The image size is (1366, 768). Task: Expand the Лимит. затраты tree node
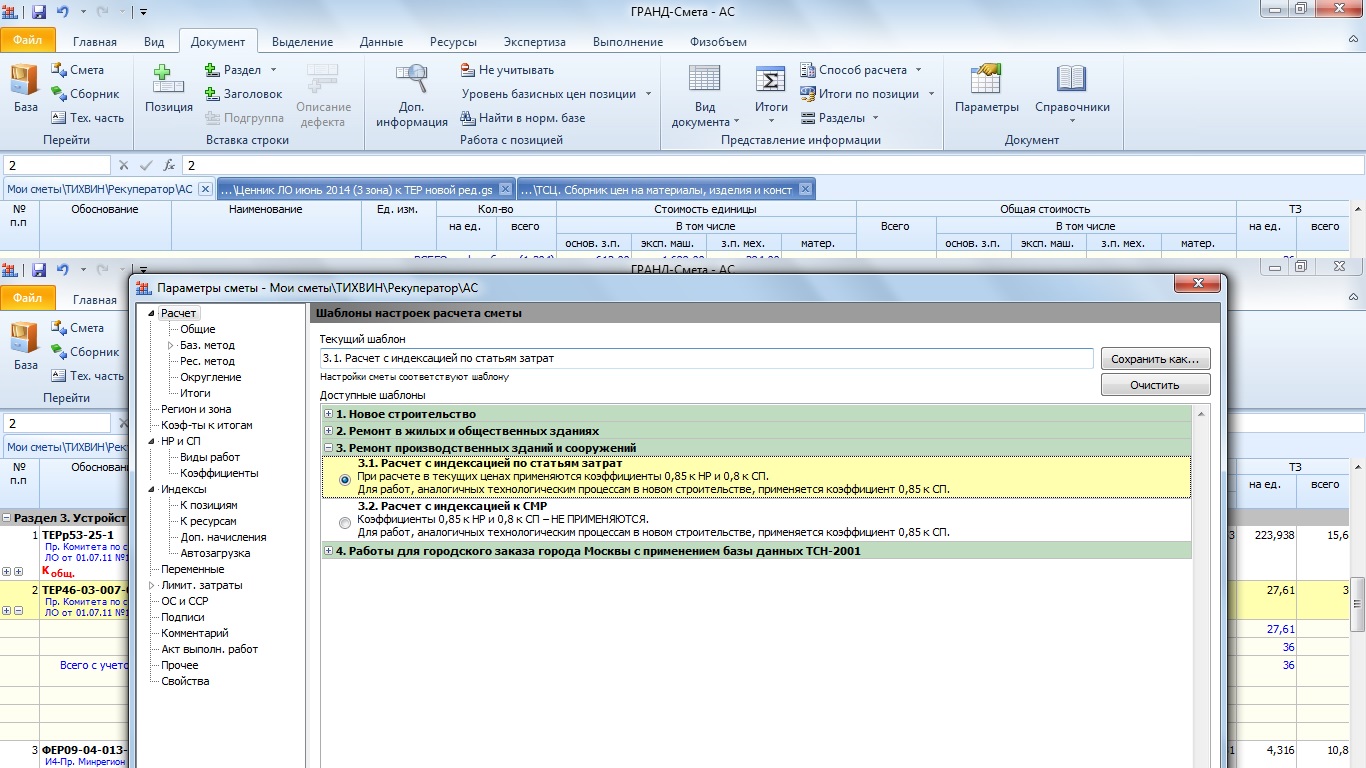point(152,585)
